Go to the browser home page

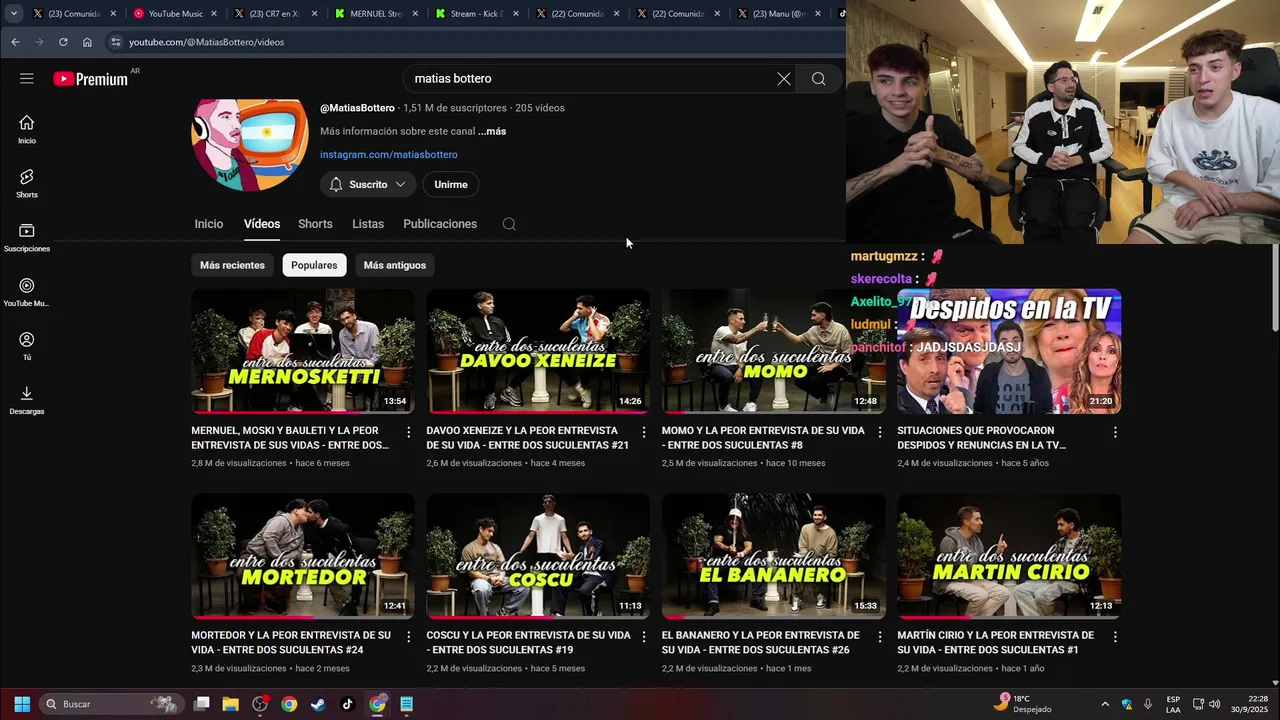click(87, 42)
